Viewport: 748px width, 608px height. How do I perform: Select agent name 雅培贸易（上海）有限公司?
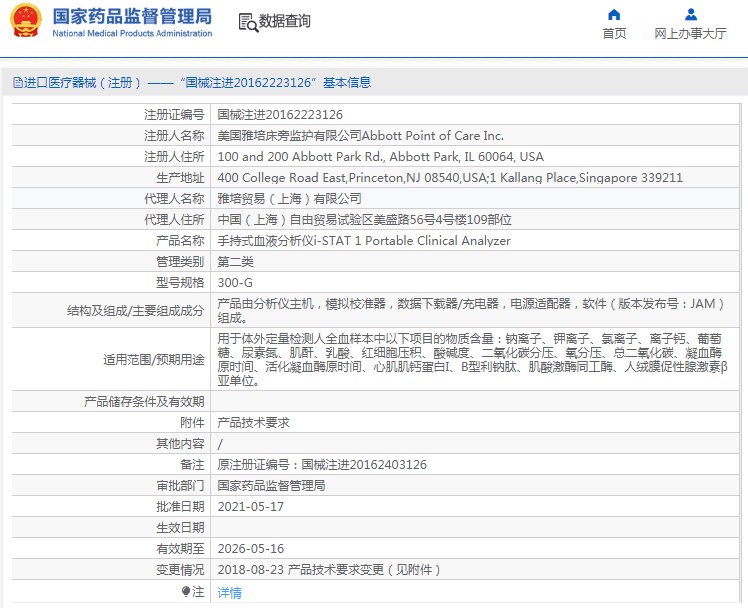click(x=290, y=198)
